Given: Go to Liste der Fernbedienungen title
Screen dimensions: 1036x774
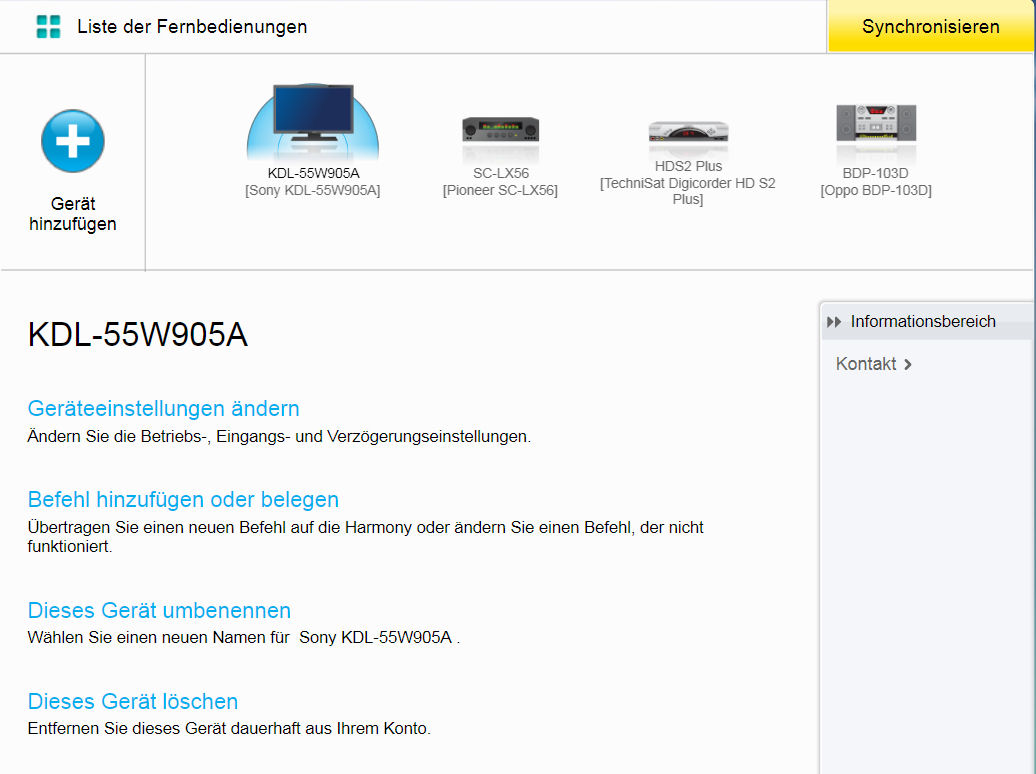Looking at the screenshot, I should (192, 27).
